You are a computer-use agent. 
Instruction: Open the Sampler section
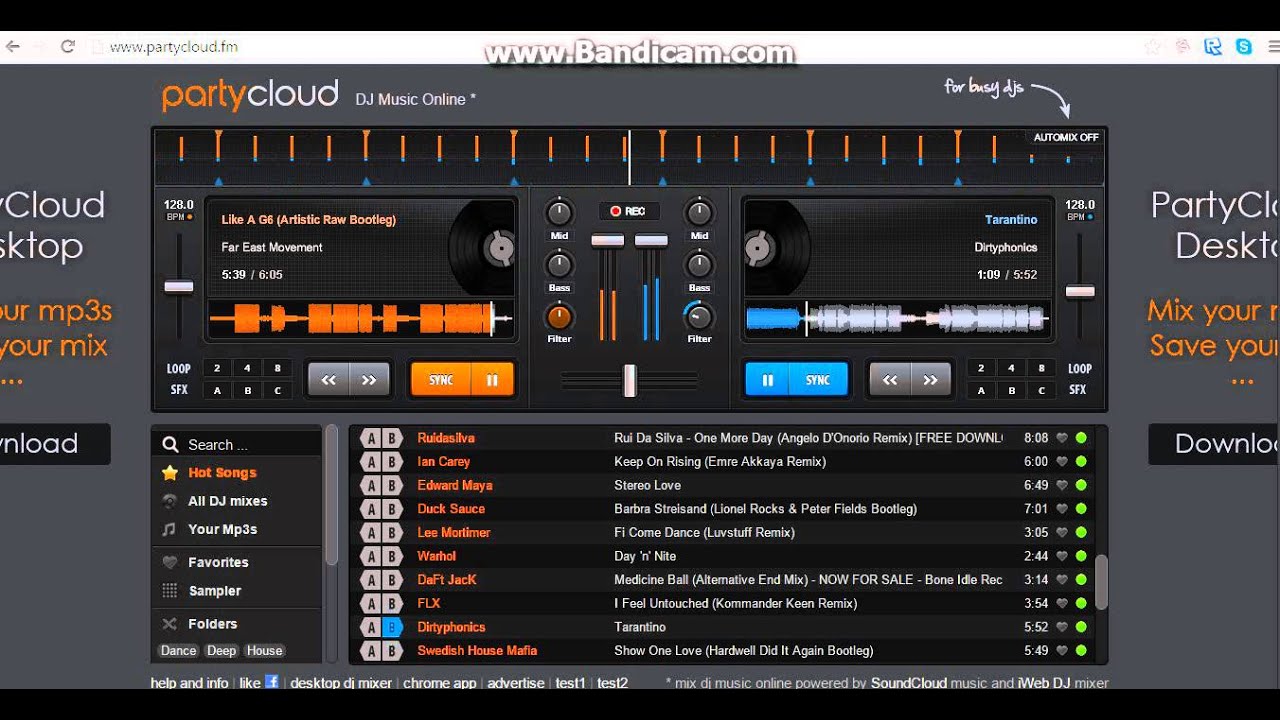point(215,591)
